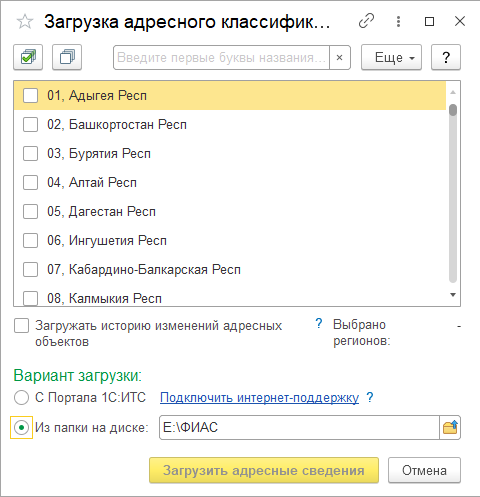Open the Еще dropdown menu
Image resolution: width=480 pixels, height=497 pixels.
pyautogui.click(x=391, y=57)
